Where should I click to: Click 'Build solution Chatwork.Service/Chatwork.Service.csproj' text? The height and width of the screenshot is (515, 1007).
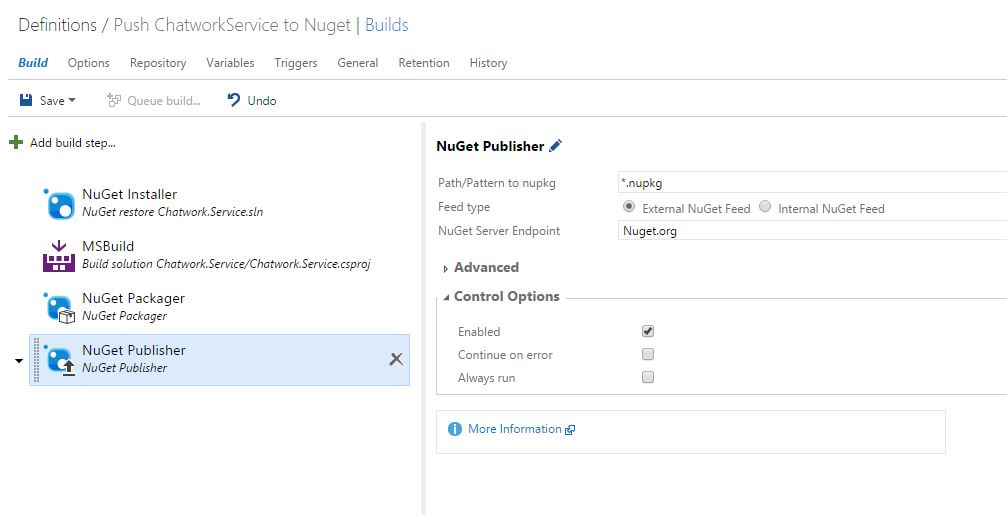226,264
